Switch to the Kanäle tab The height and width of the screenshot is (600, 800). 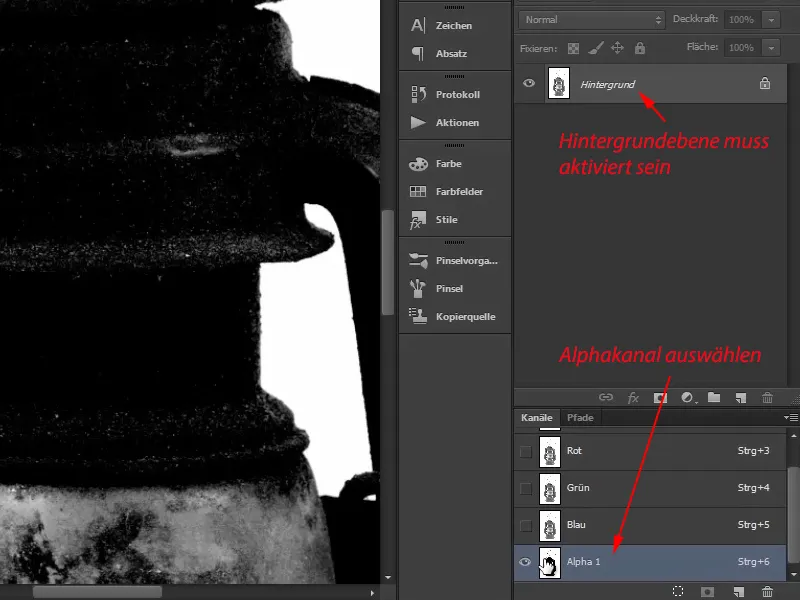[537, 417]
